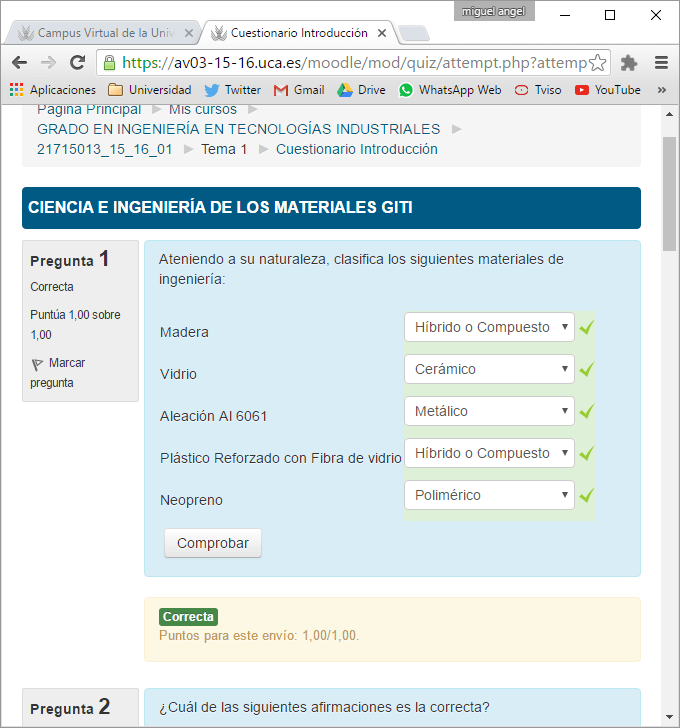Click the Puntúa 1,00 sobre 1,00 text

[x=75, y=325]
